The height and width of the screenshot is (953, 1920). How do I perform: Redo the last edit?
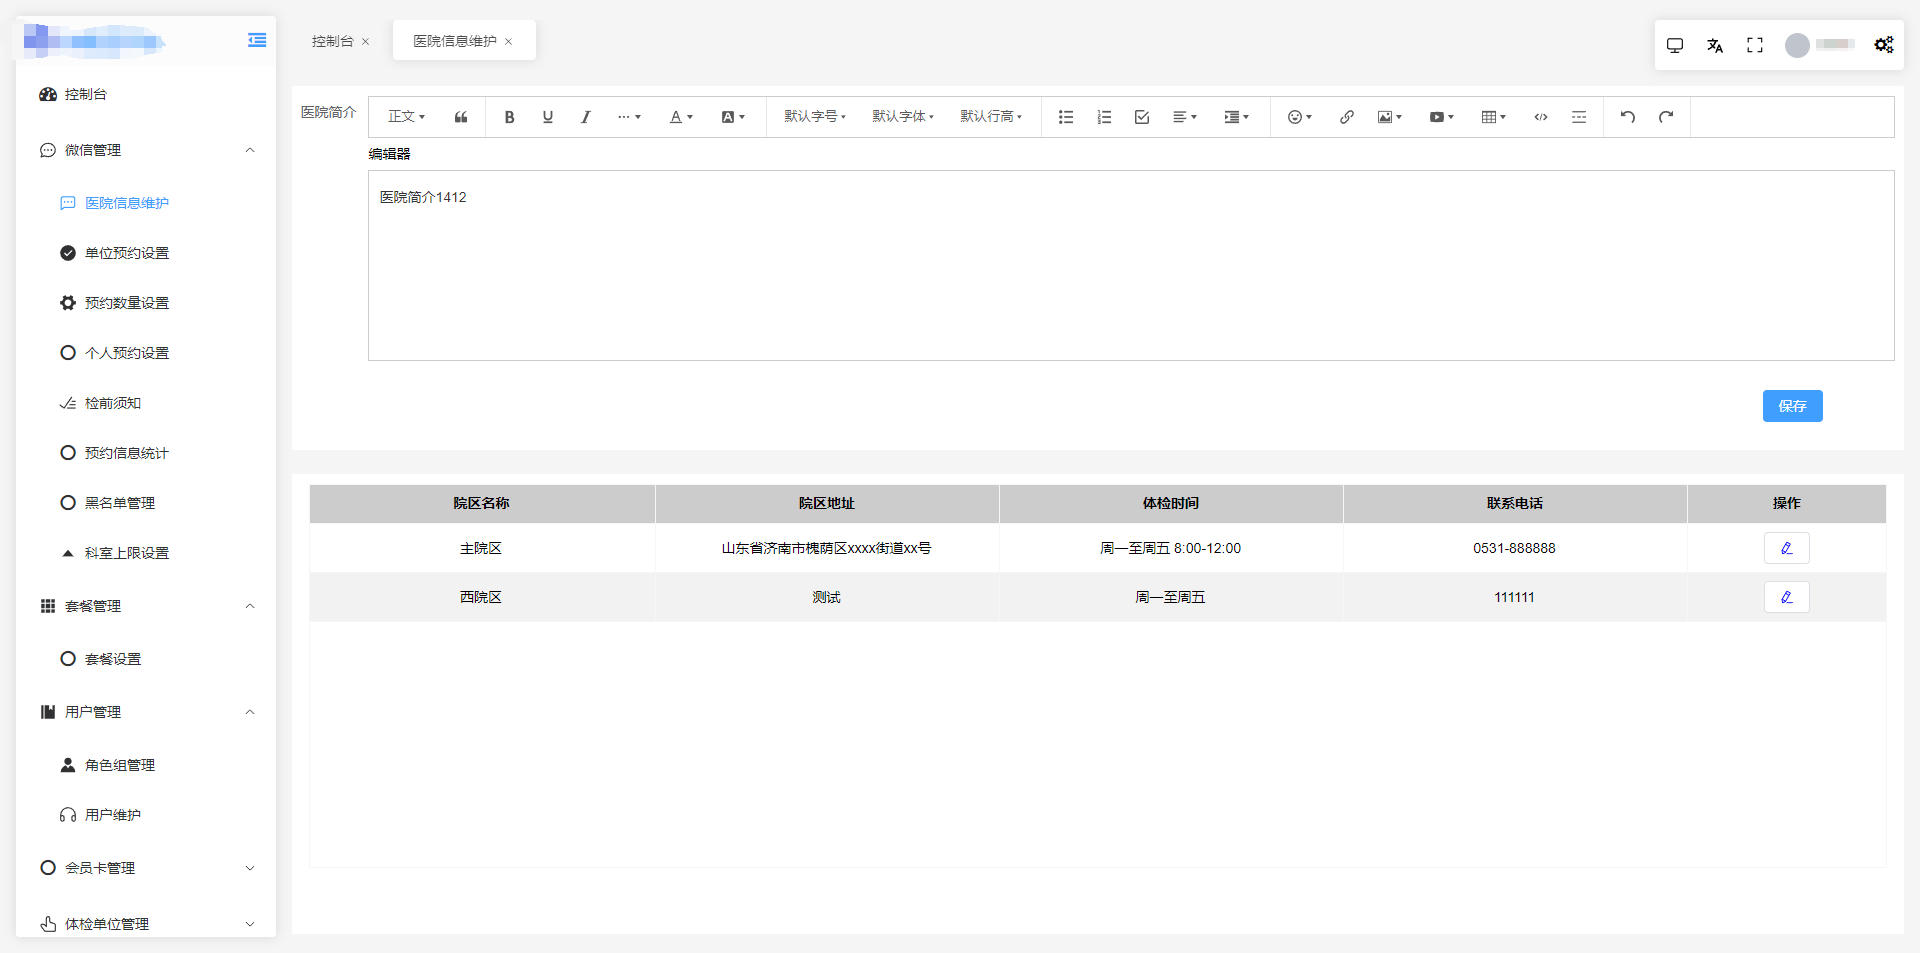(1666, 117)
